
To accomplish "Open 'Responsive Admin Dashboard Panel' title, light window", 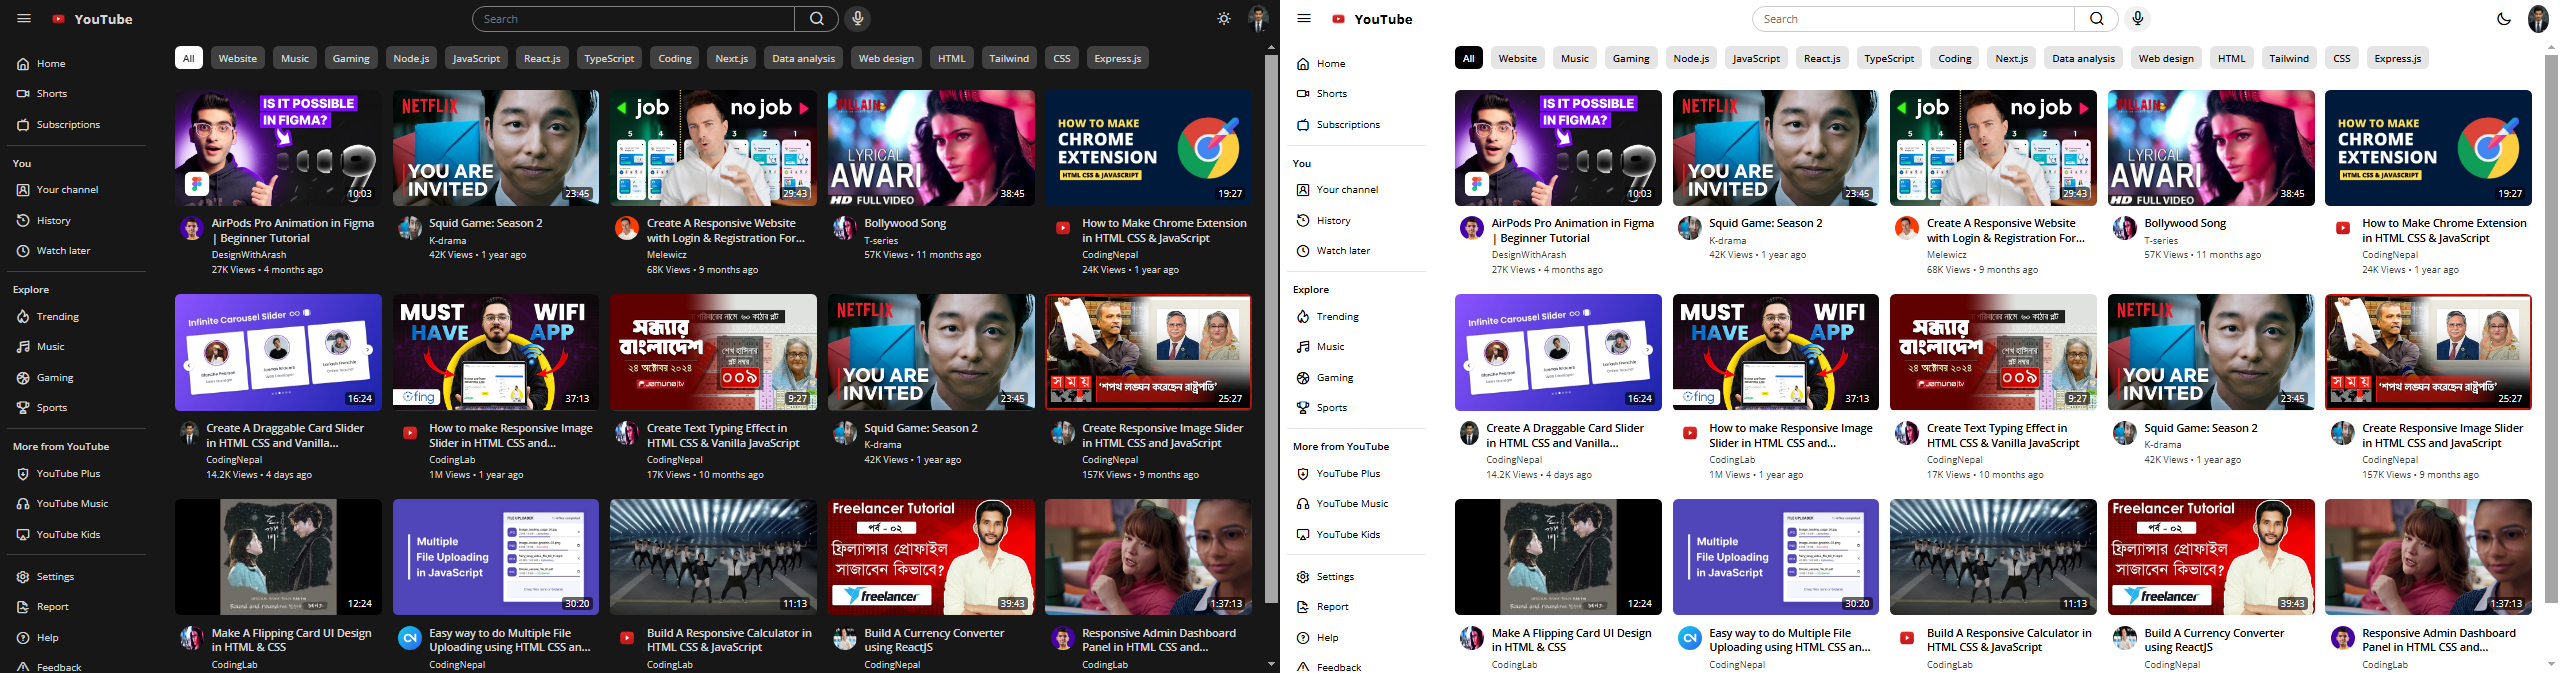I will point(2439,640).
